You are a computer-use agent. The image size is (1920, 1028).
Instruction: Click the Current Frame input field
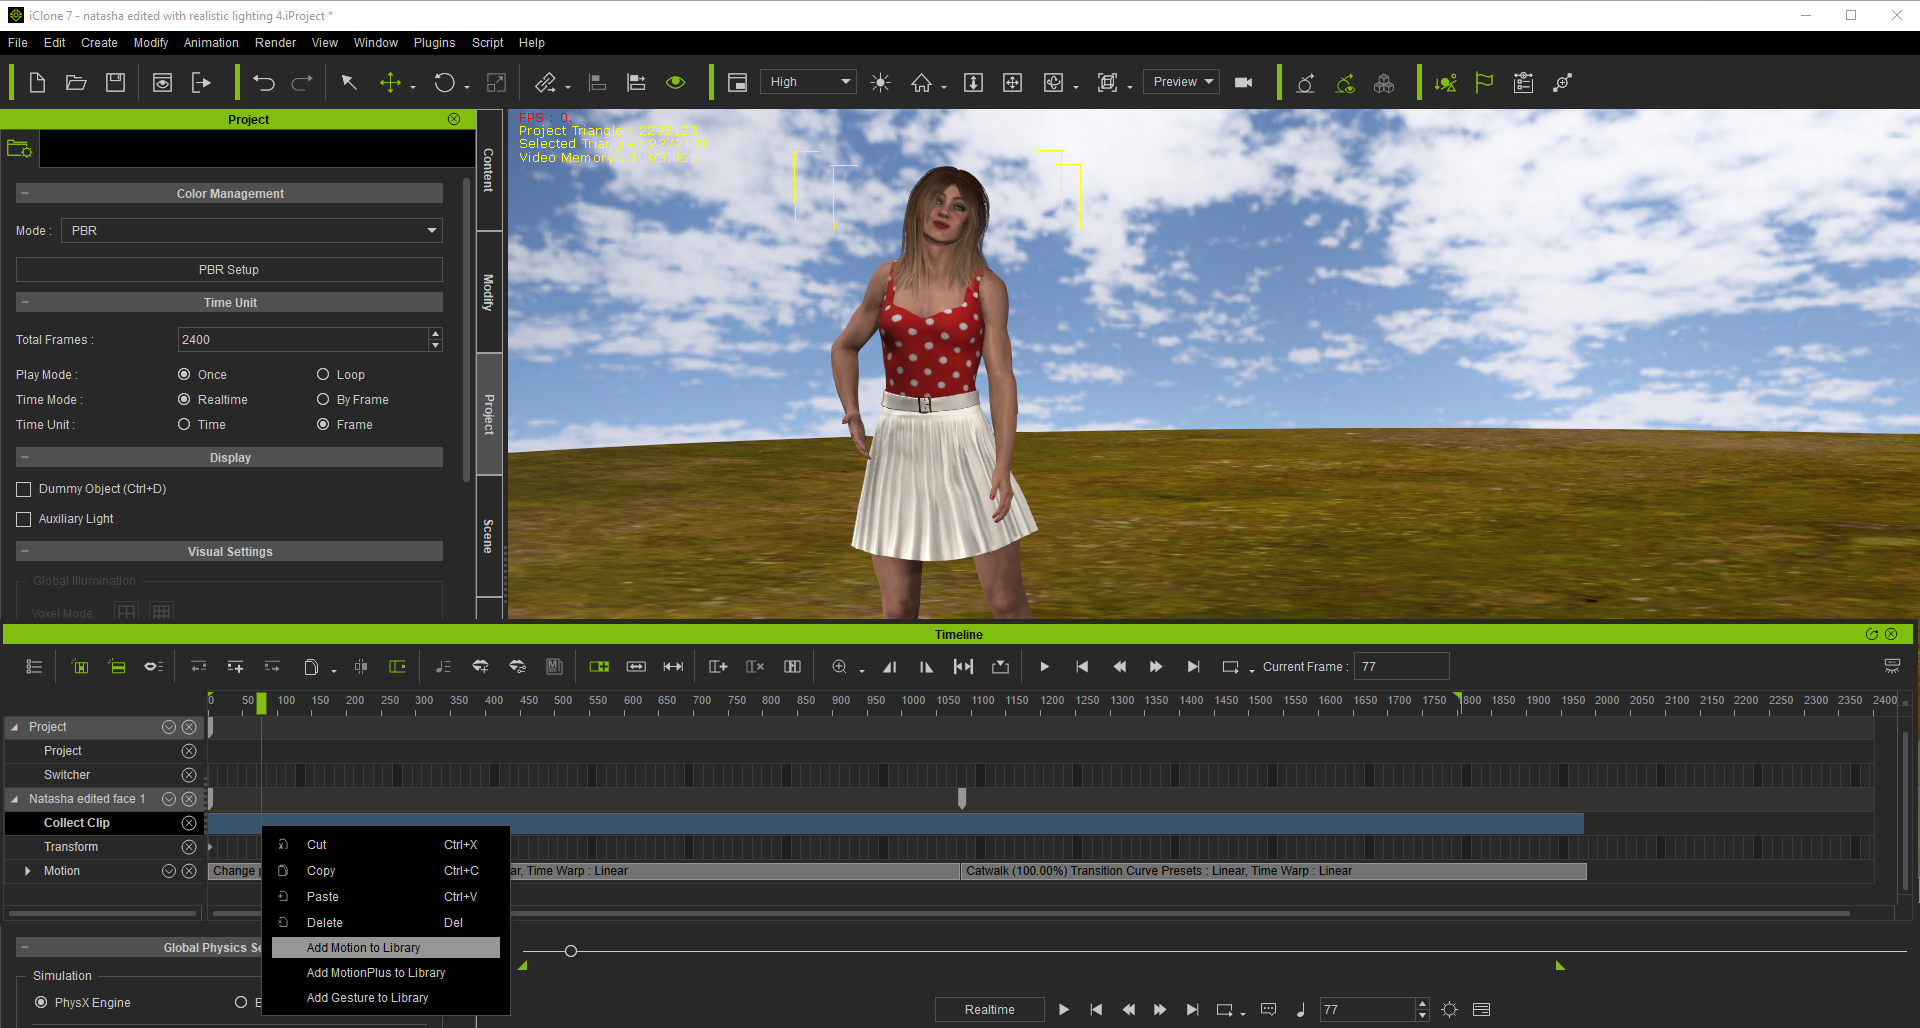pos(1402,667)
